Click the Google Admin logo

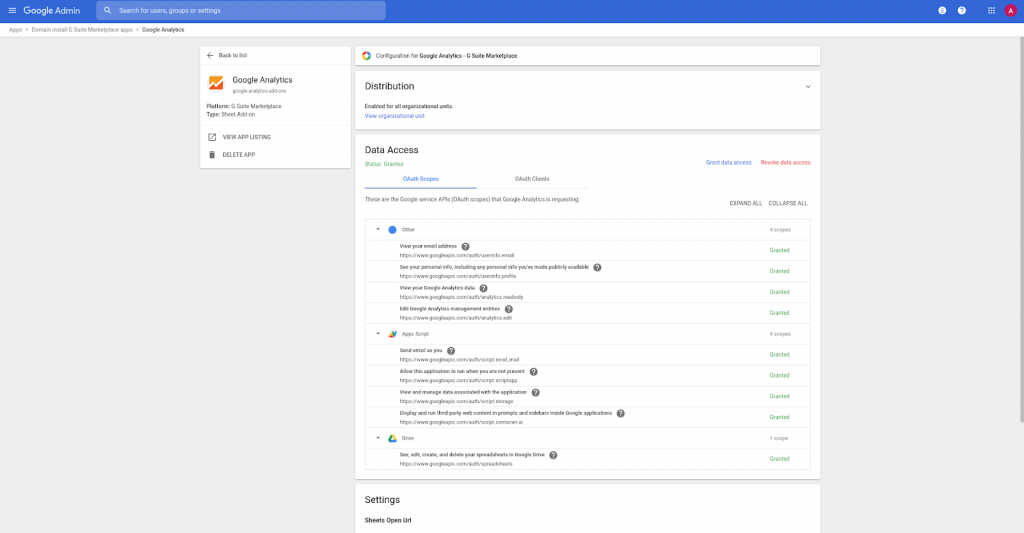pos(52,10)
